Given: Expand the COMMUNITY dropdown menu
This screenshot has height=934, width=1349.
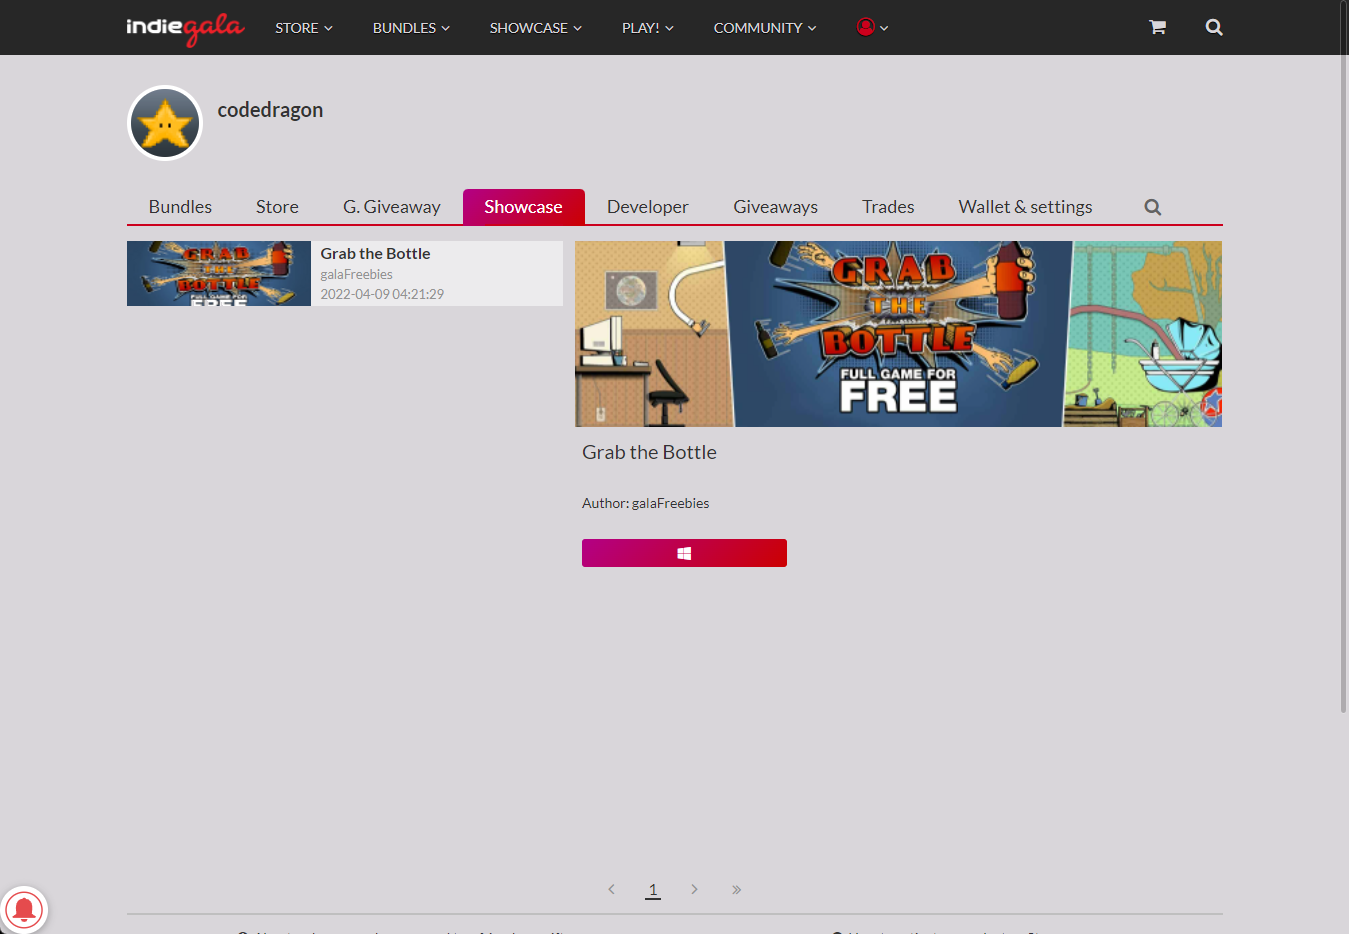Looking at the screenshot, I should pos(765,28).
